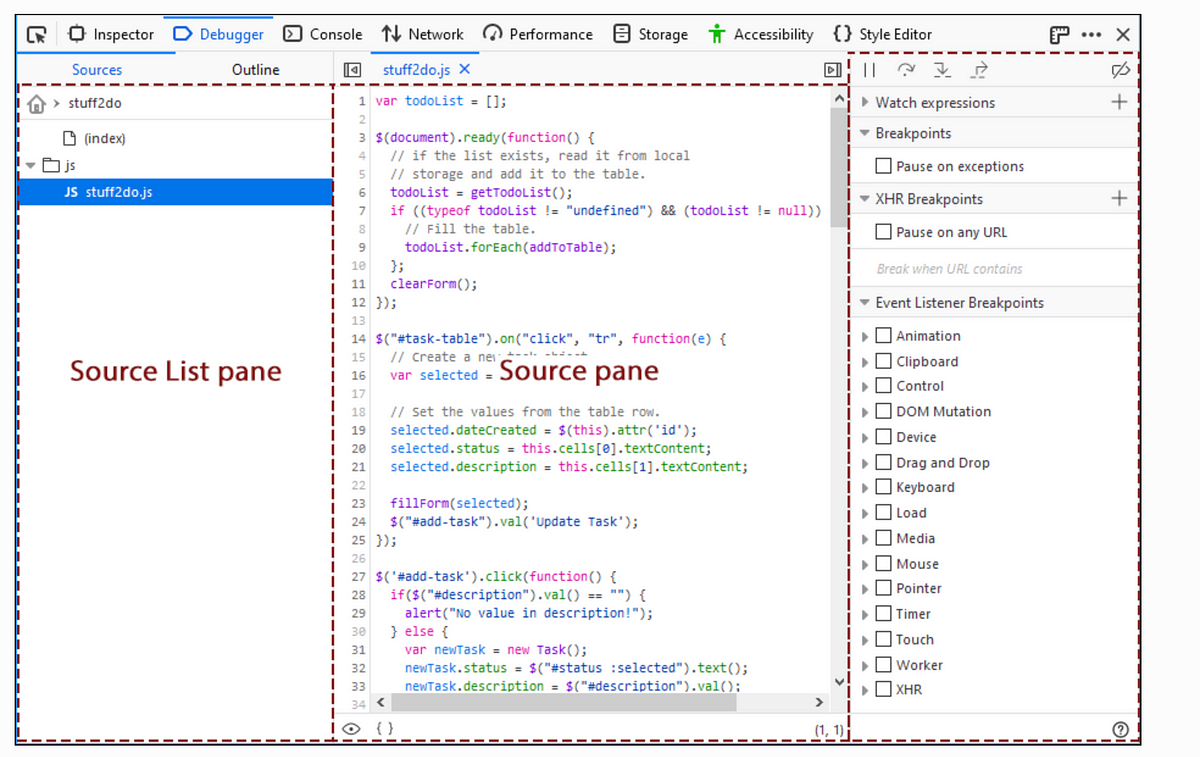This screenshot has height=757, width=1200.
Task: Open the DevTools more options menu
Action: [1091, 34]
